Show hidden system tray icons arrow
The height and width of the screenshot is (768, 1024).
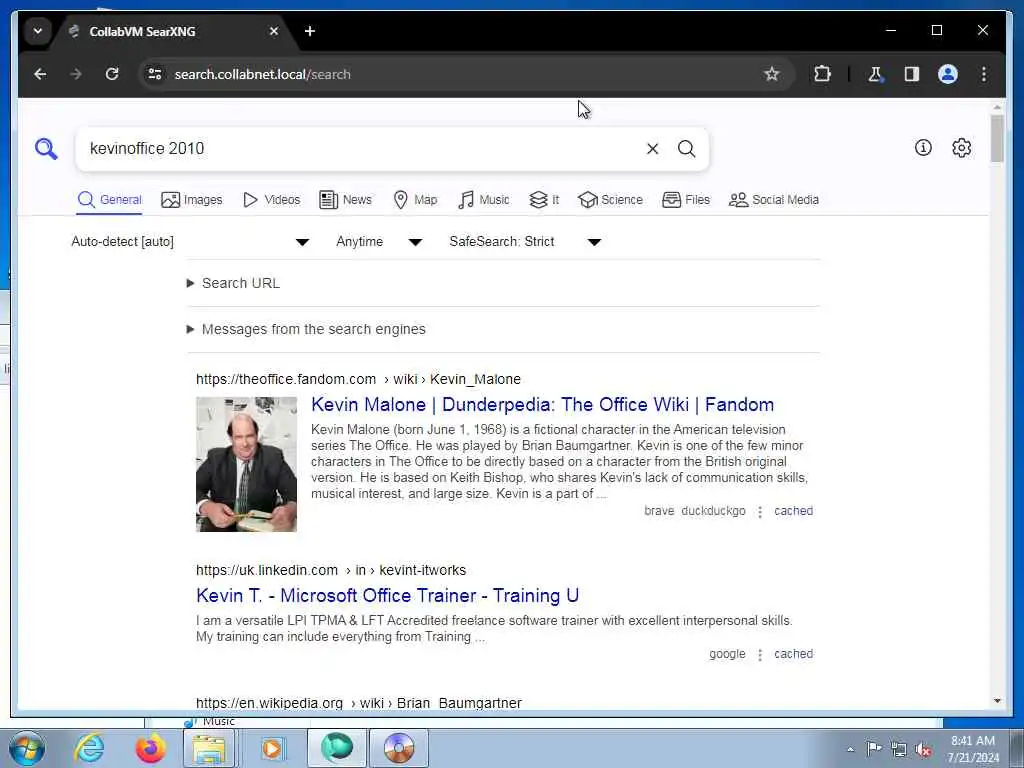click(850, 749)
